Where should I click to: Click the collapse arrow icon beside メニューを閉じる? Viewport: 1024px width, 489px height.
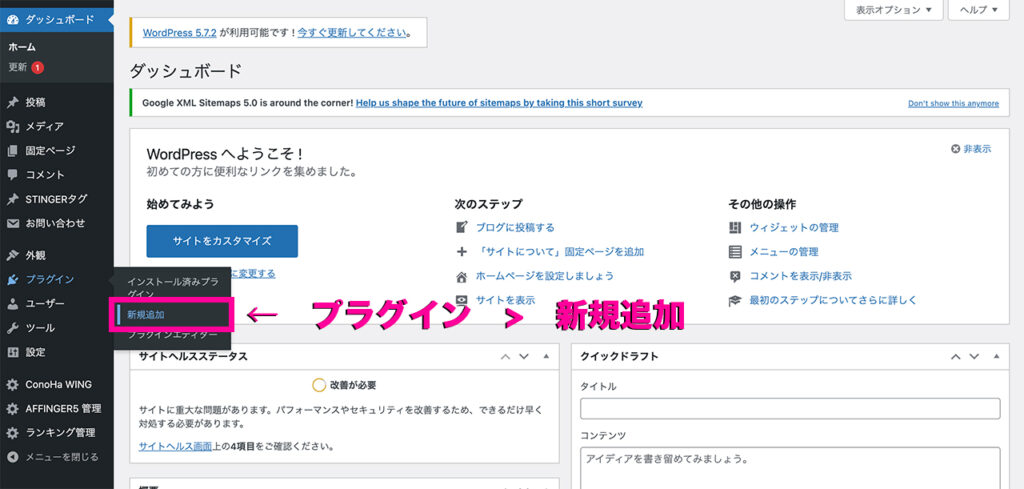click(12, 457)
